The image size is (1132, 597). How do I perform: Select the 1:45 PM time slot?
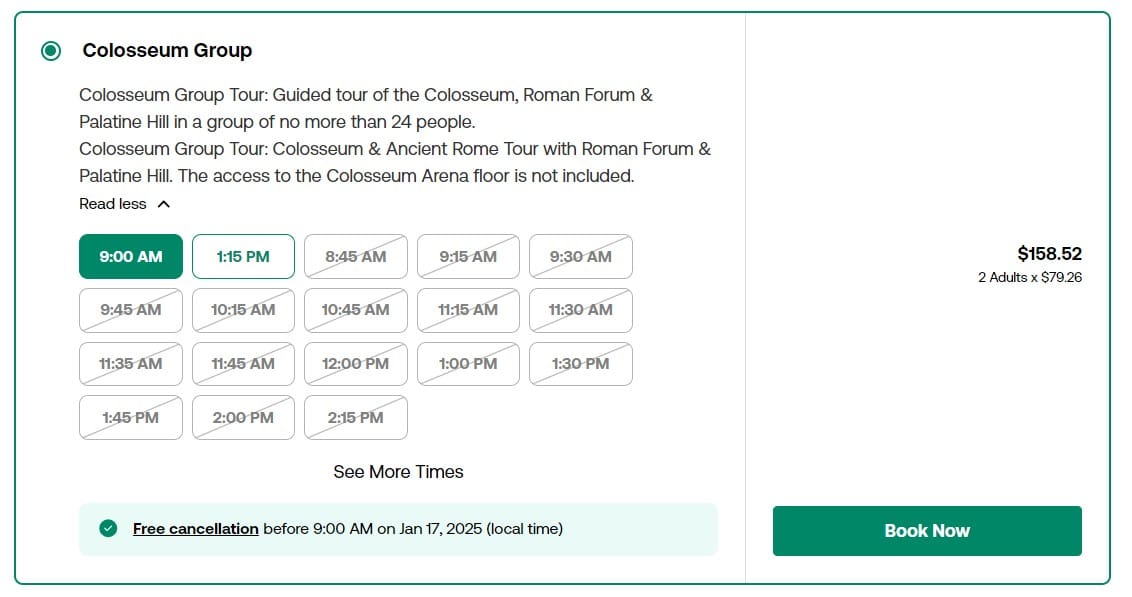click(131, 417)
